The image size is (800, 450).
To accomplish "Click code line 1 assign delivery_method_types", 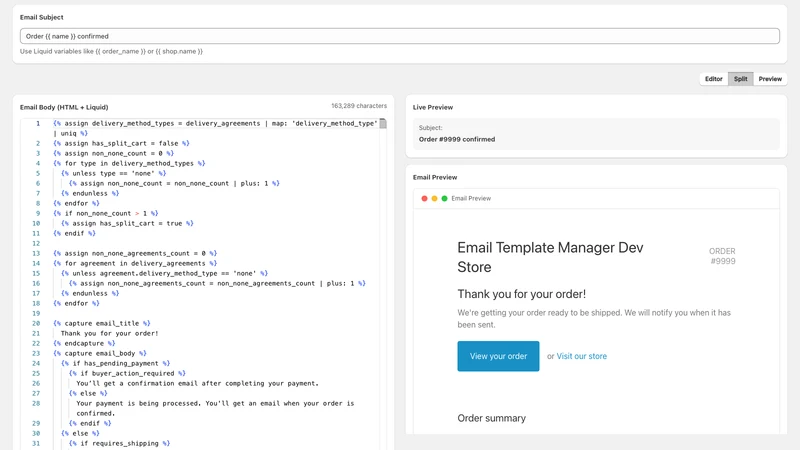I will pos(215,128).
